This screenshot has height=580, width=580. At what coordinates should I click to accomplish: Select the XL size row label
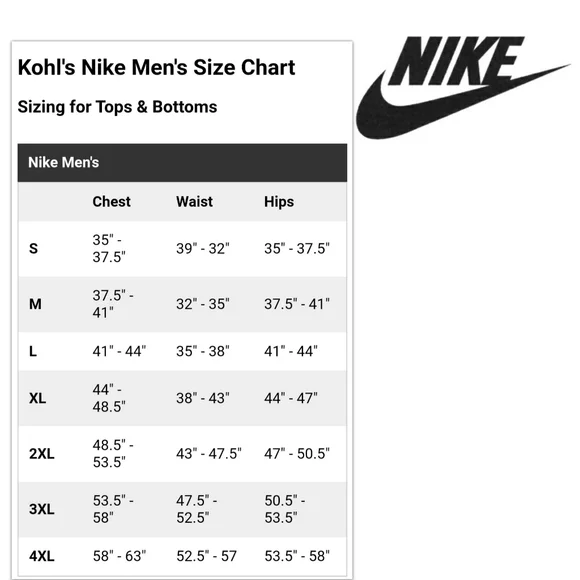click(x=37, y=398)
